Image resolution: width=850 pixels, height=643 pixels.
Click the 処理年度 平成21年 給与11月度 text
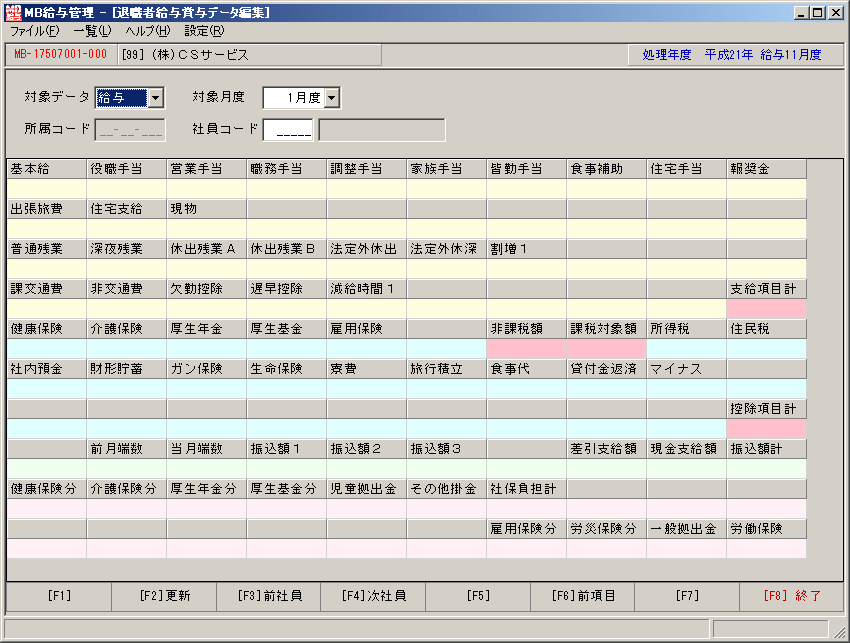click(x=732, y=55)
